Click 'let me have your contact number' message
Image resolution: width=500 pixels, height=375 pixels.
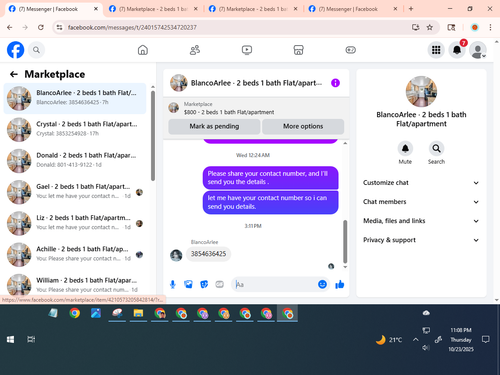pyautogui.click(x=270, y=202)
